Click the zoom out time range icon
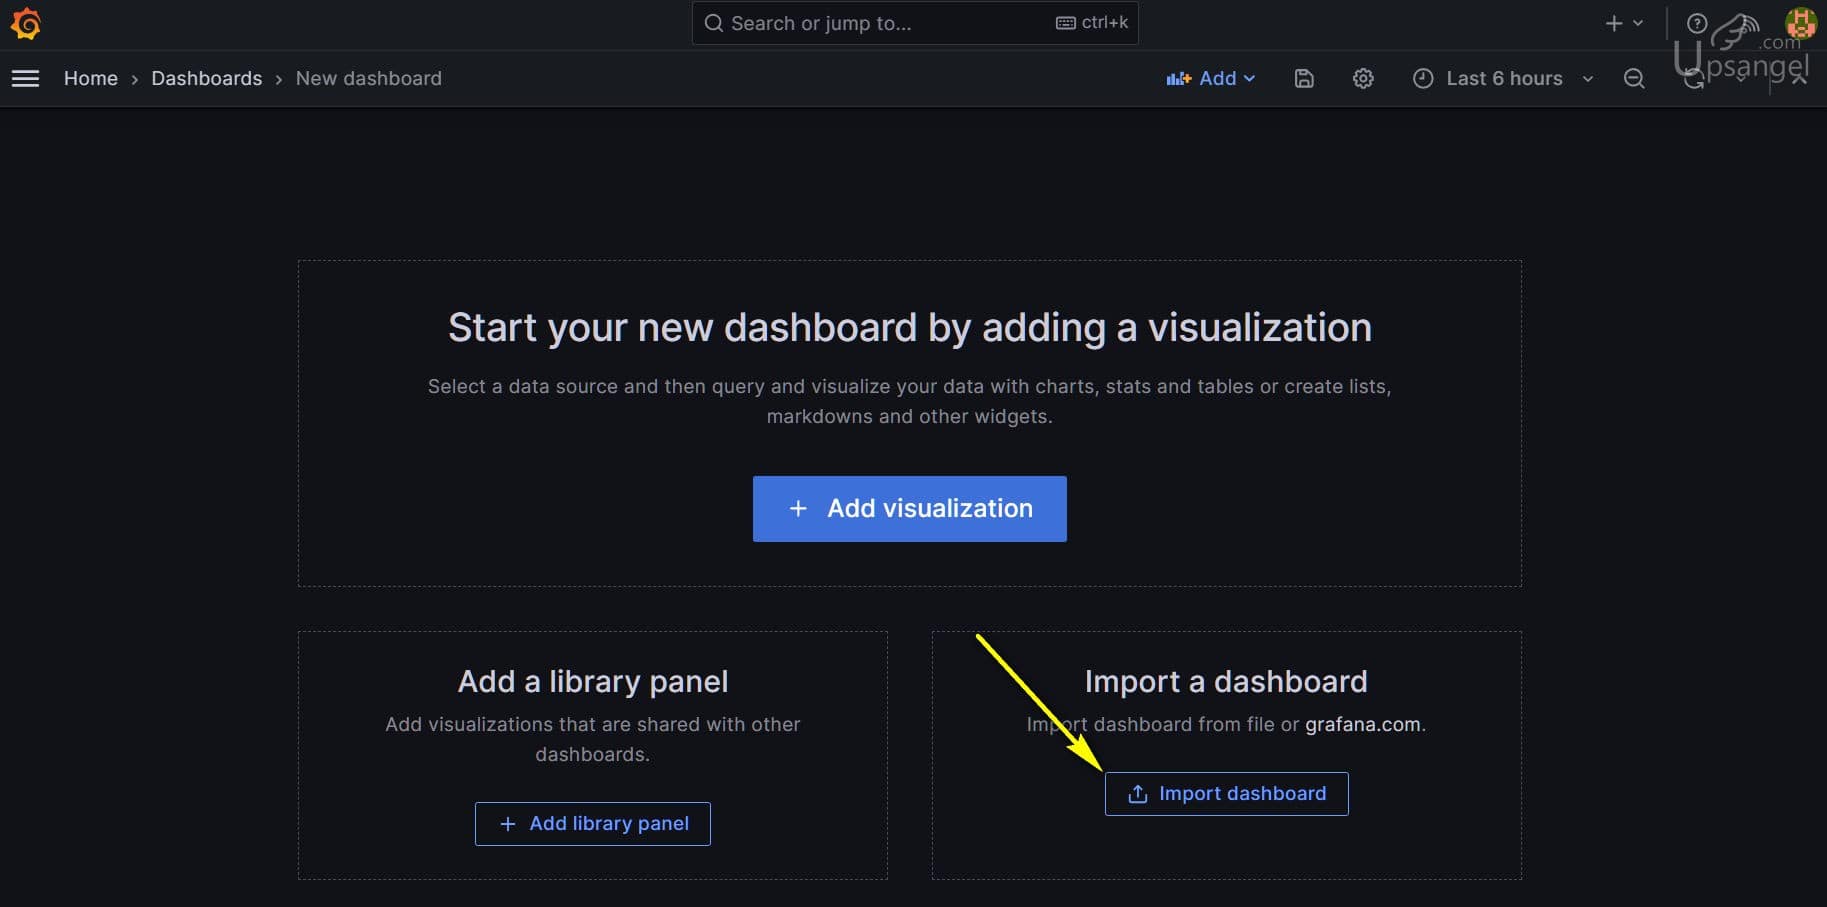1827x907 pixels. 1634,78
